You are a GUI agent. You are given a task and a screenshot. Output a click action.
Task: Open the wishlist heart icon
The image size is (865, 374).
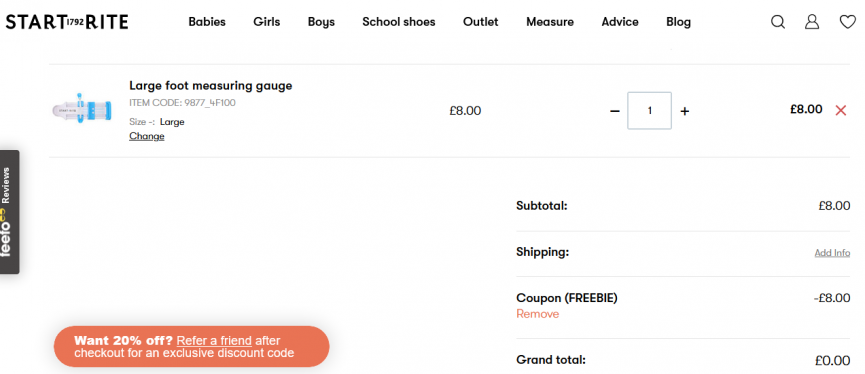[847, 22]
